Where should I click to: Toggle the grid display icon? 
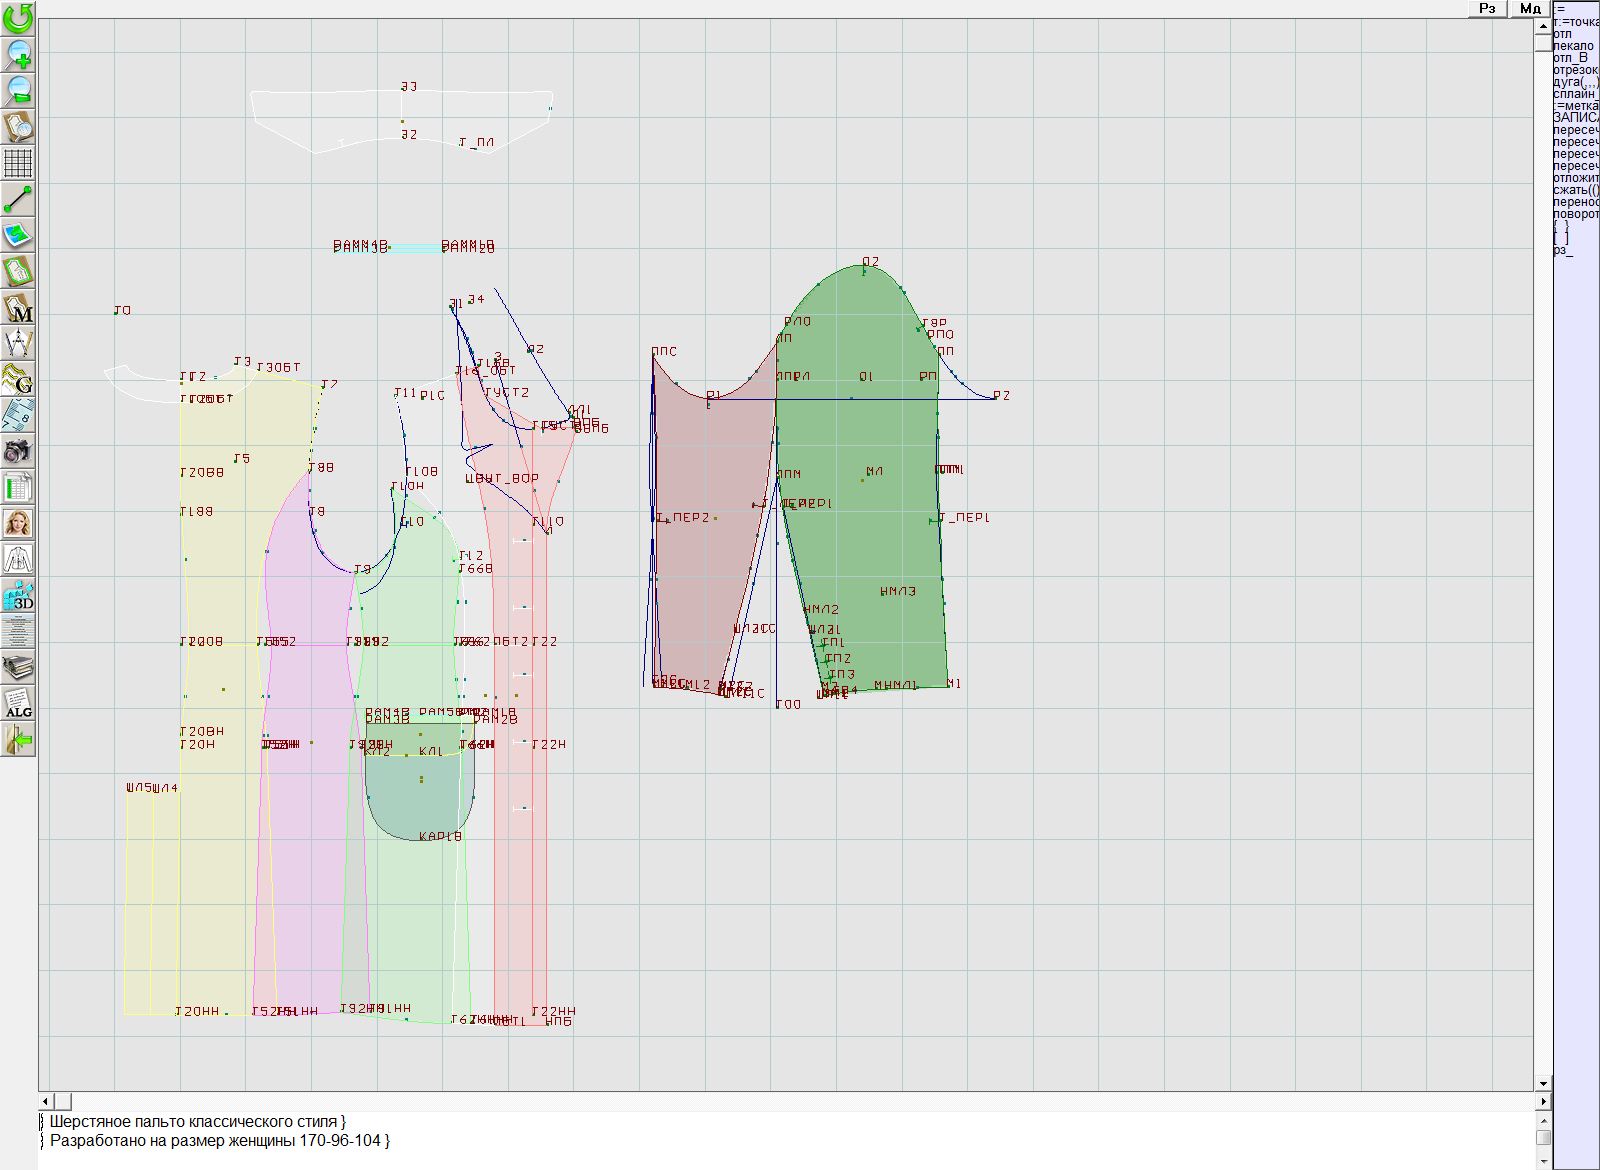pos(18,162)
